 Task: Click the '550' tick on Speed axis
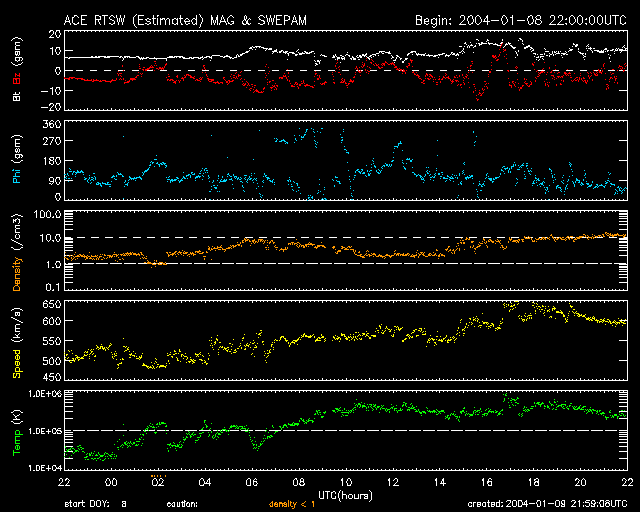click(x=52, y=341)
